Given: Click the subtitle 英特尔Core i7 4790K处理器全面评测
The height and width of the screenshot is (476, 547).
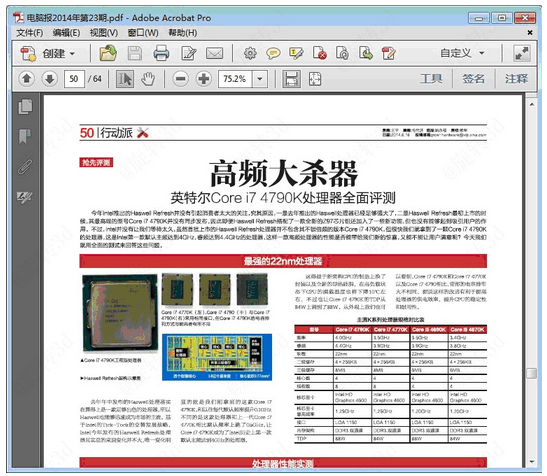Looking at the screenshot, I should coord(283,198).
